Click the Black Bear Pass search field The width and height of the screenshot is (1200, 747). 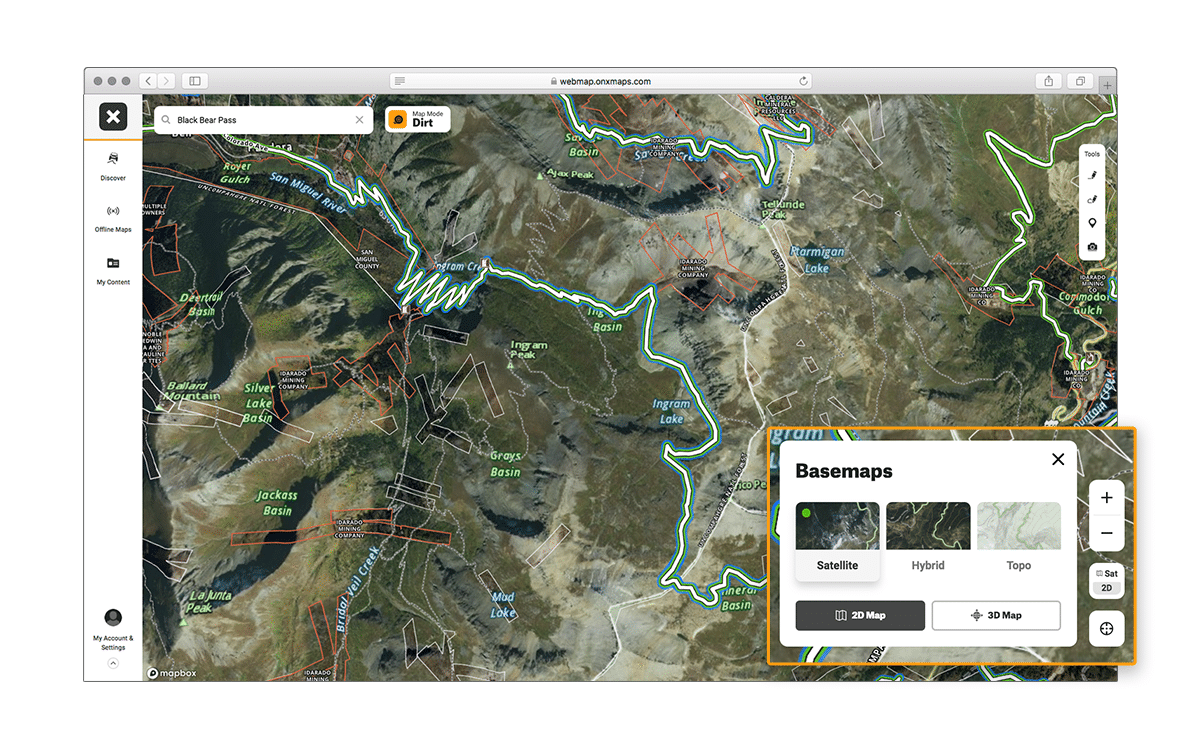coord(260,120)
